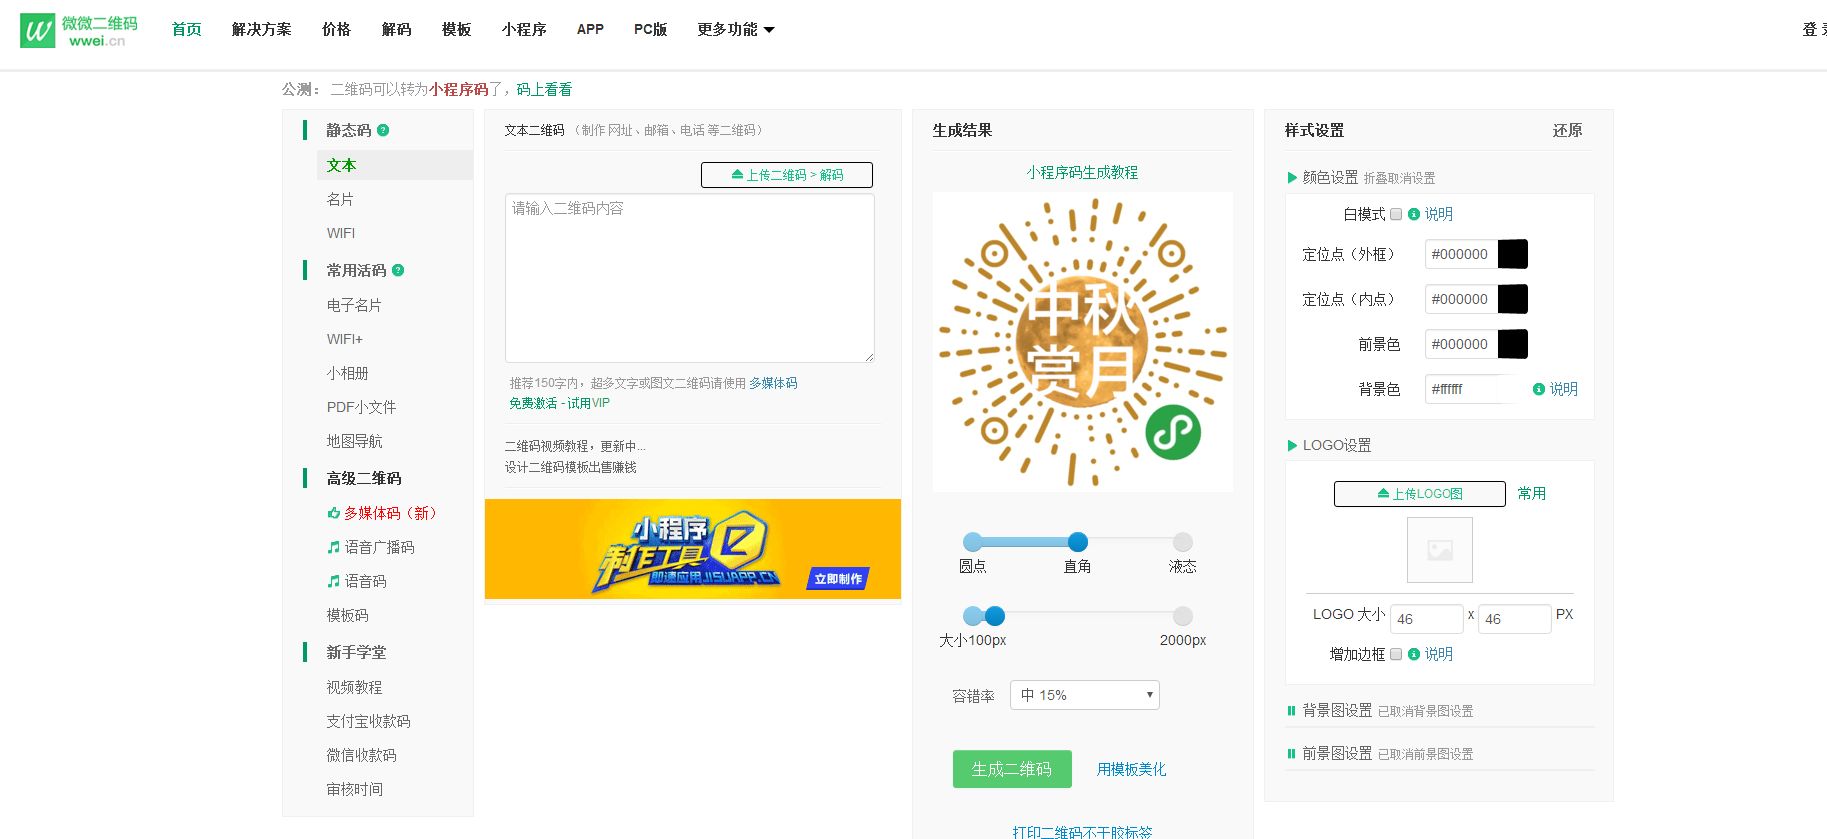This screenshot has width=1827, height=839.
Task: Open the 小程序 nav item
Action: 524,29
